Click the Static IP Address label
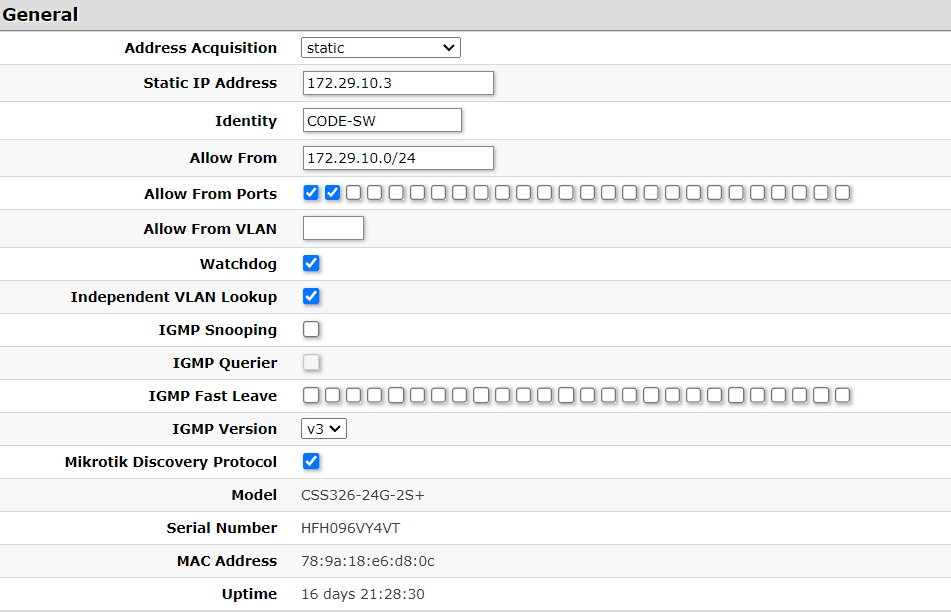The width and height of the screenshot is (951, 612). [210, 83]
